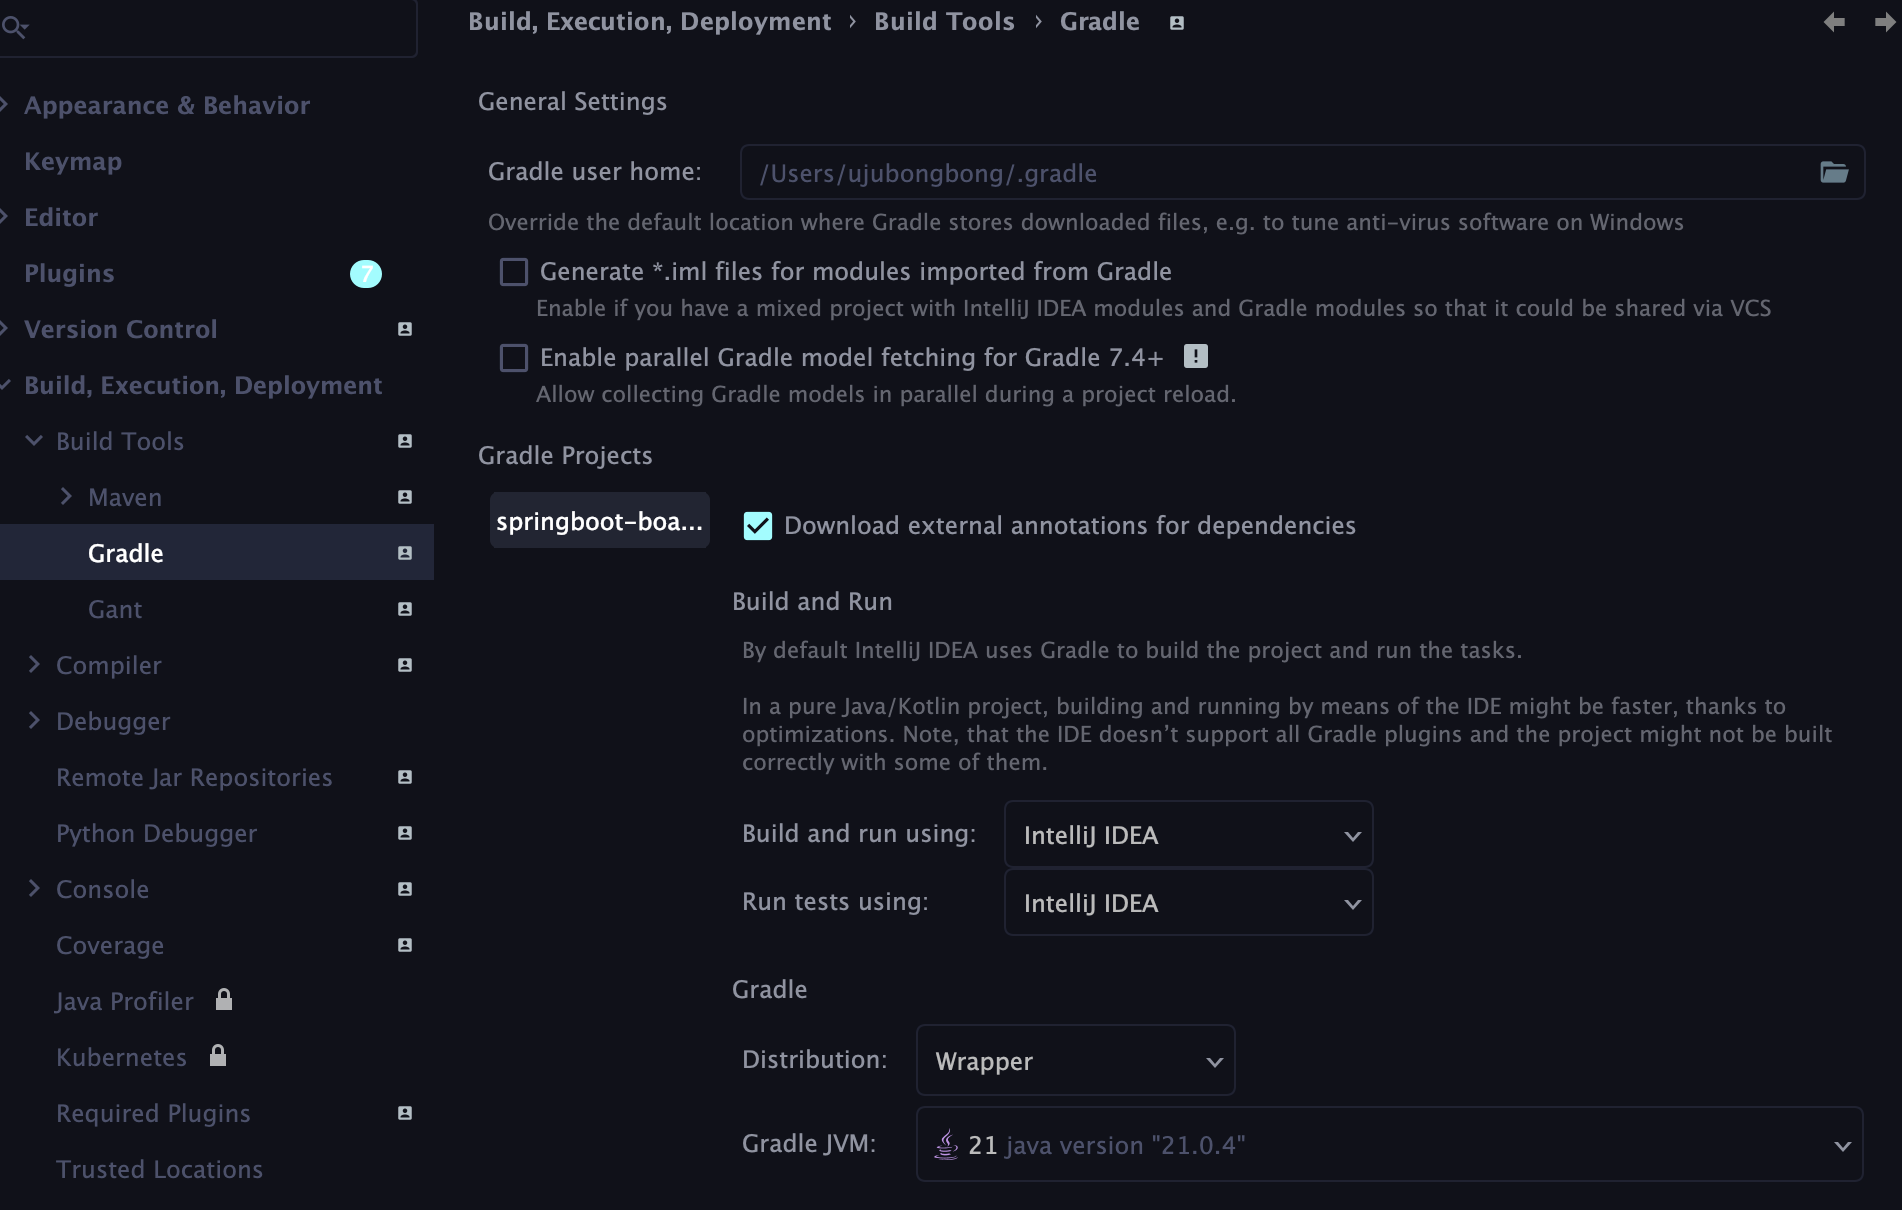Click project icon beside Remote Jar Repositories
This screenshot has height=1210, width=1902.
405,777
